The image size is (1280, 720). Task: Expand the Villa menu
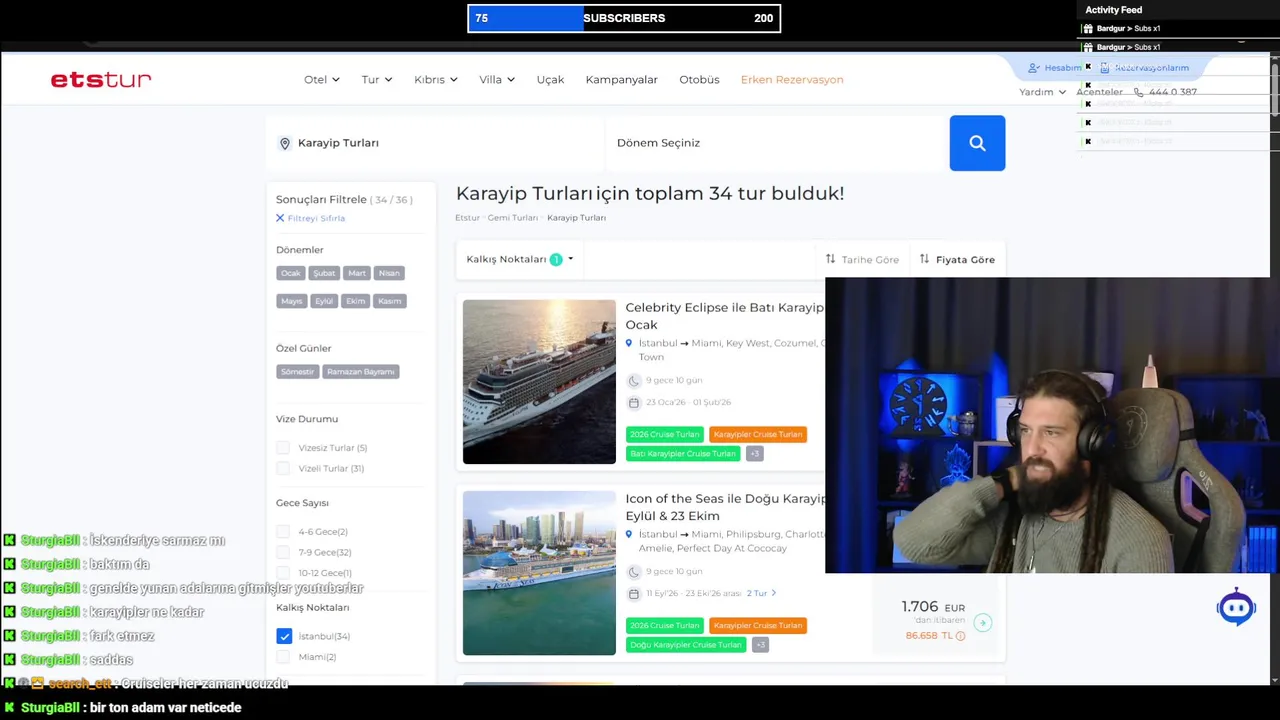click(497, 80)
